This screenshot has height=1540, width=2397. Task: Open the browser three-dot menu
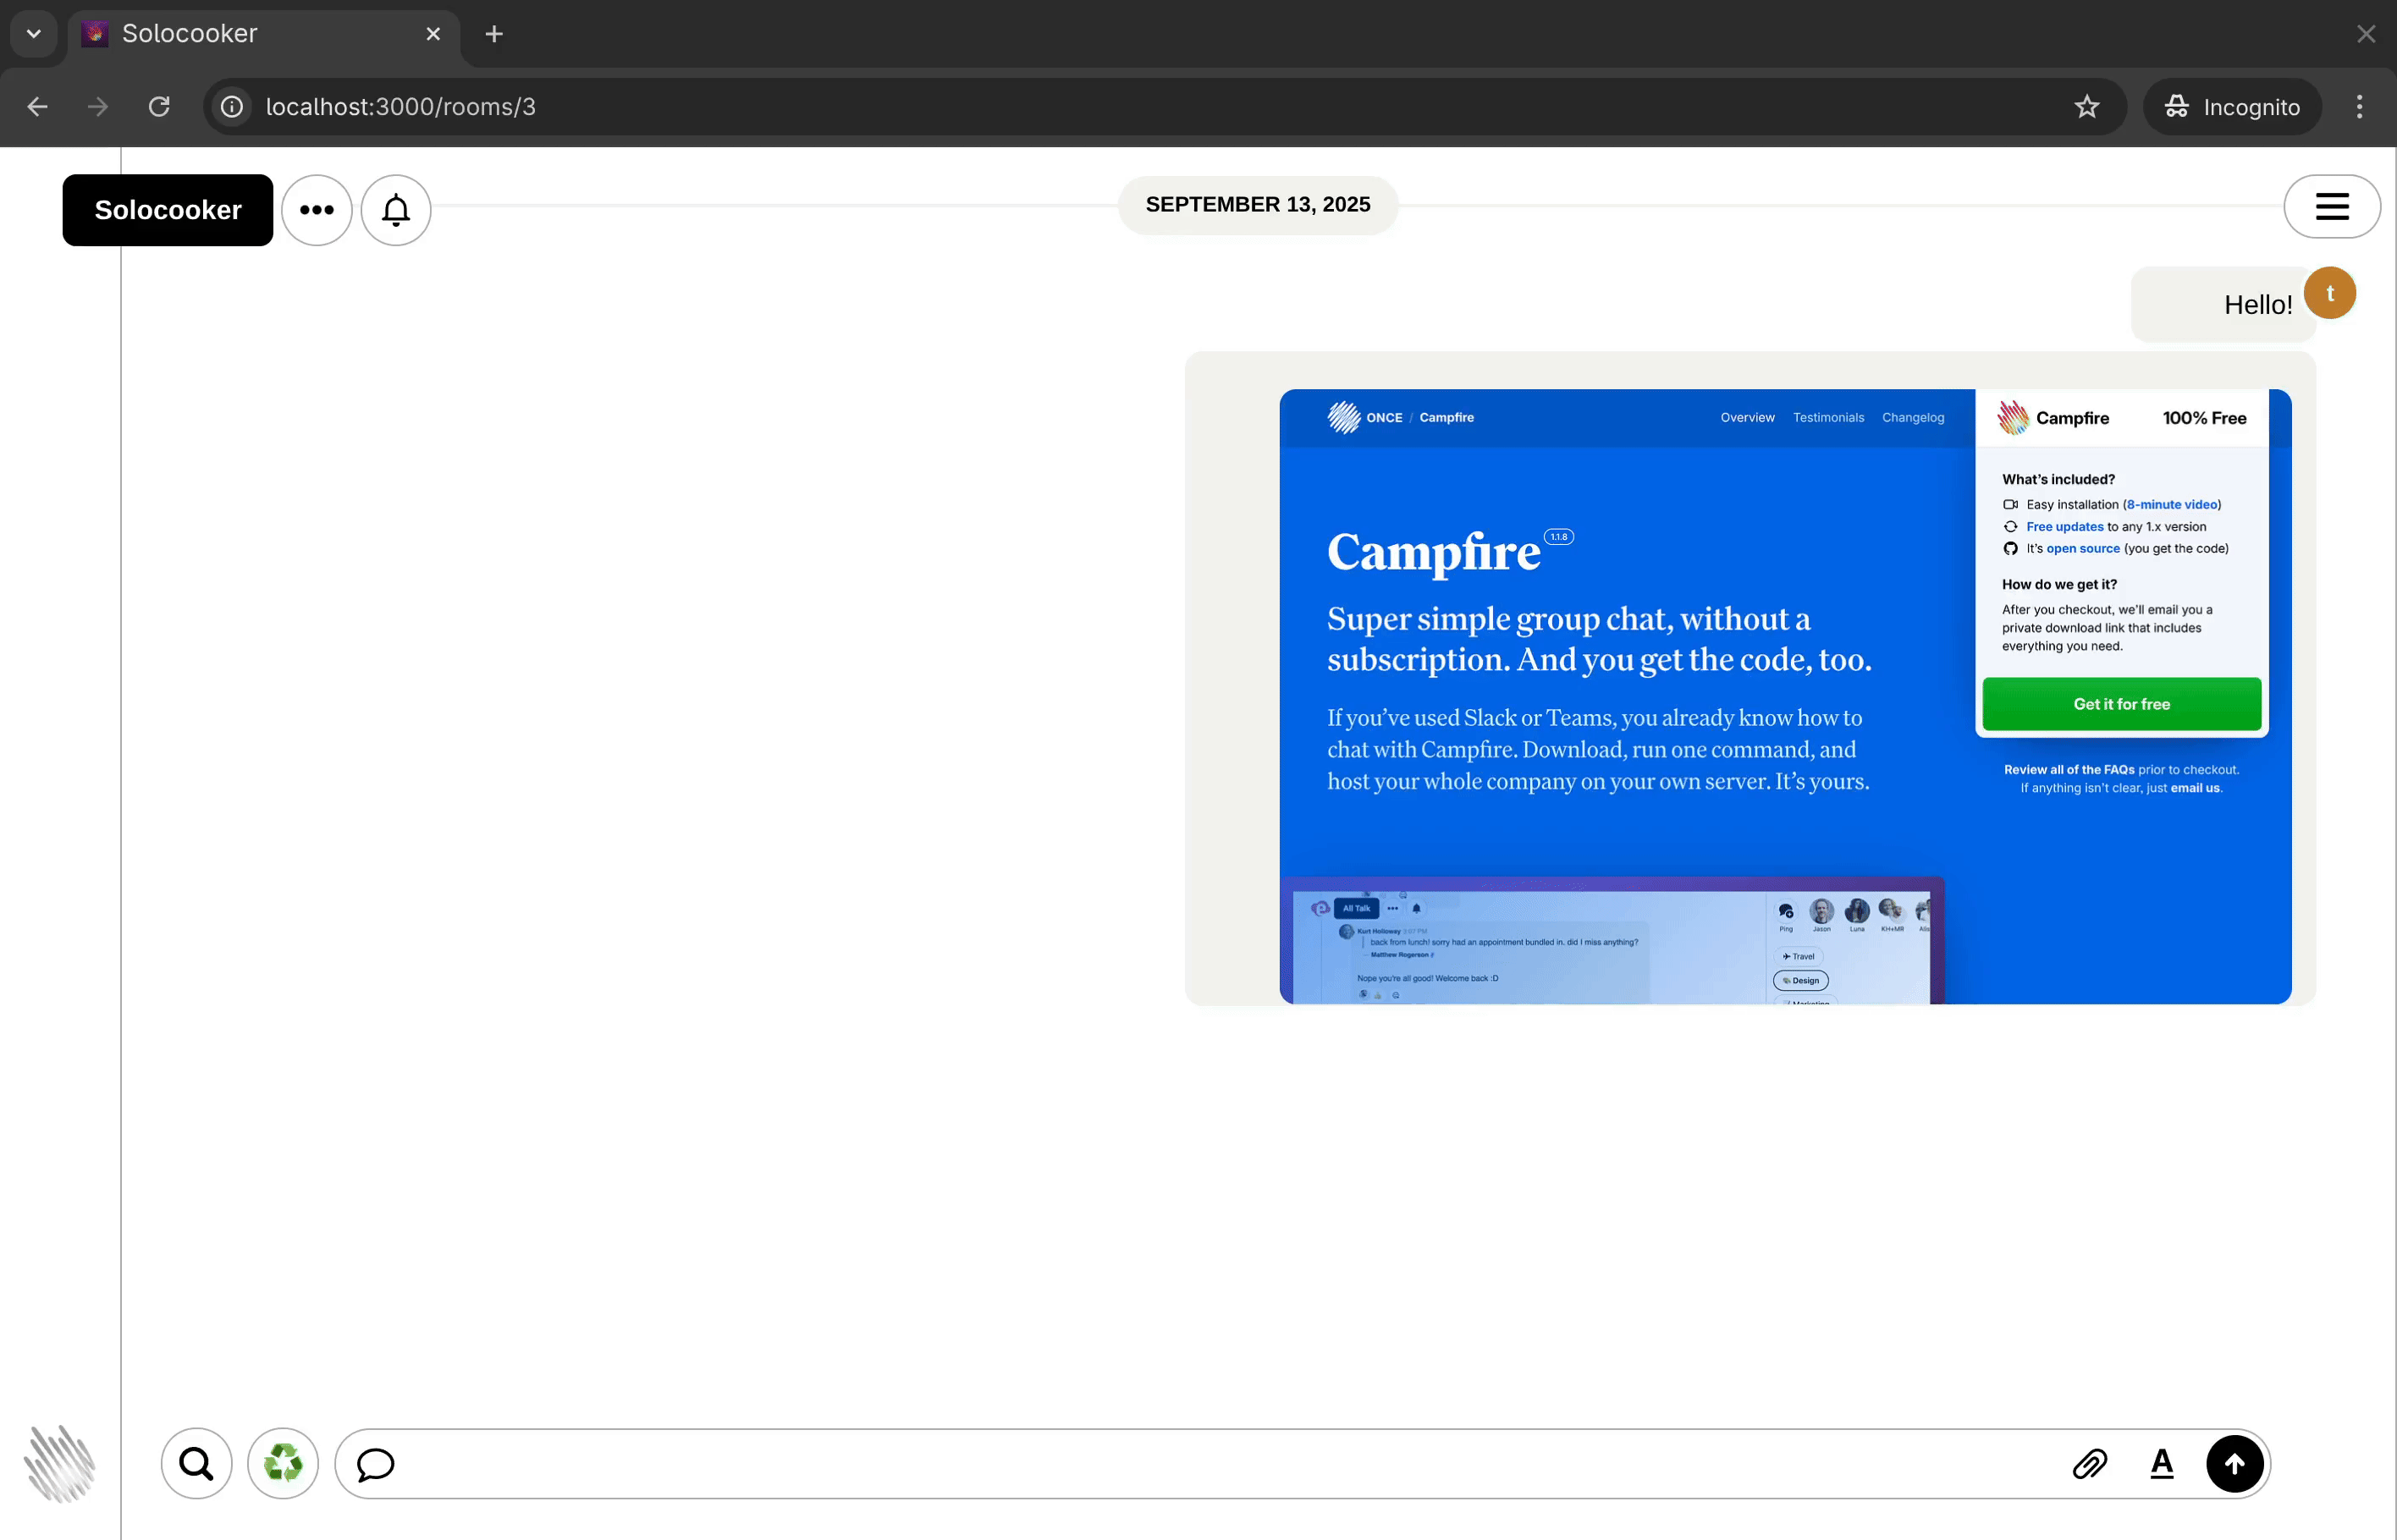(x=2359, y=107)
